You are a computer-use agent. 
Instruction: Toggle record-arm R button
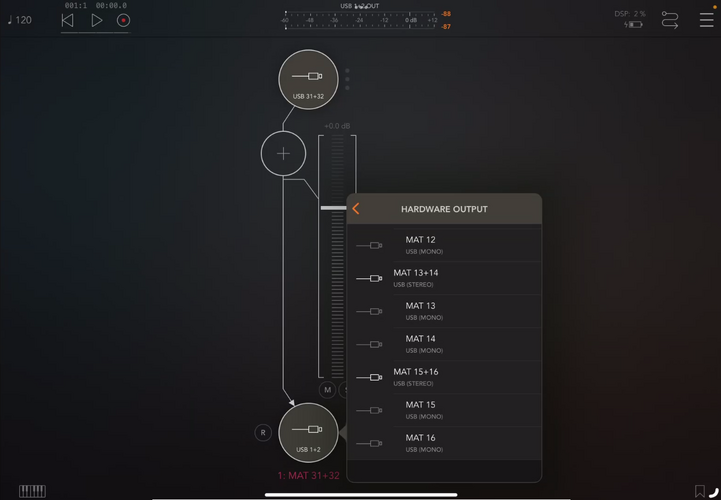coord(263,432)
